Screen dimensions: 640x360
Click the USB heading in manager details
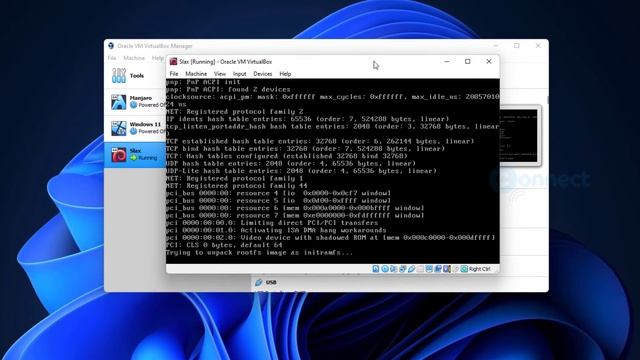pos(271,282)
